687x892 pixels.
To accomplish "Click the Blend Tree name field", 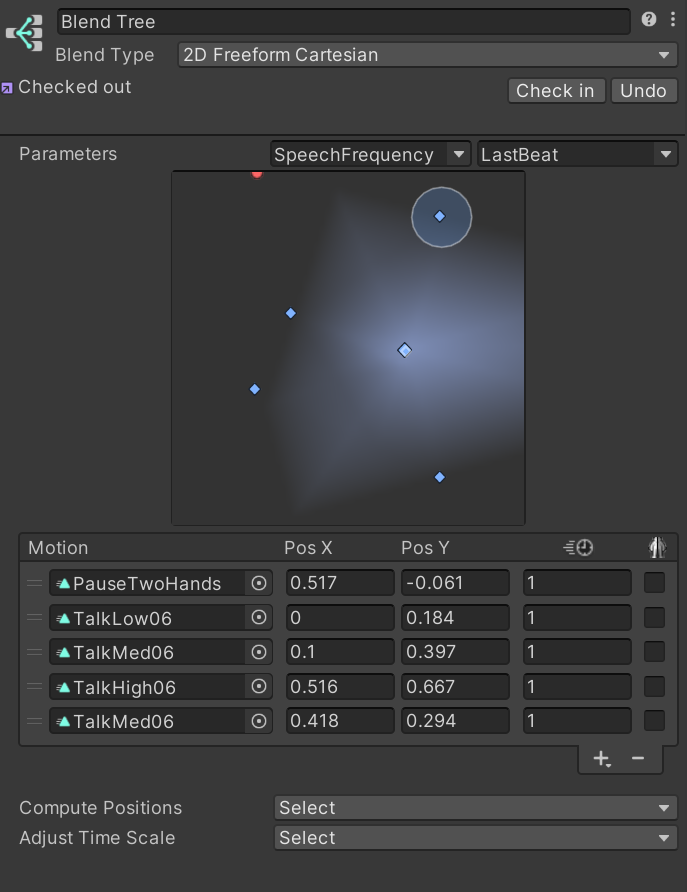I will 344,22.
